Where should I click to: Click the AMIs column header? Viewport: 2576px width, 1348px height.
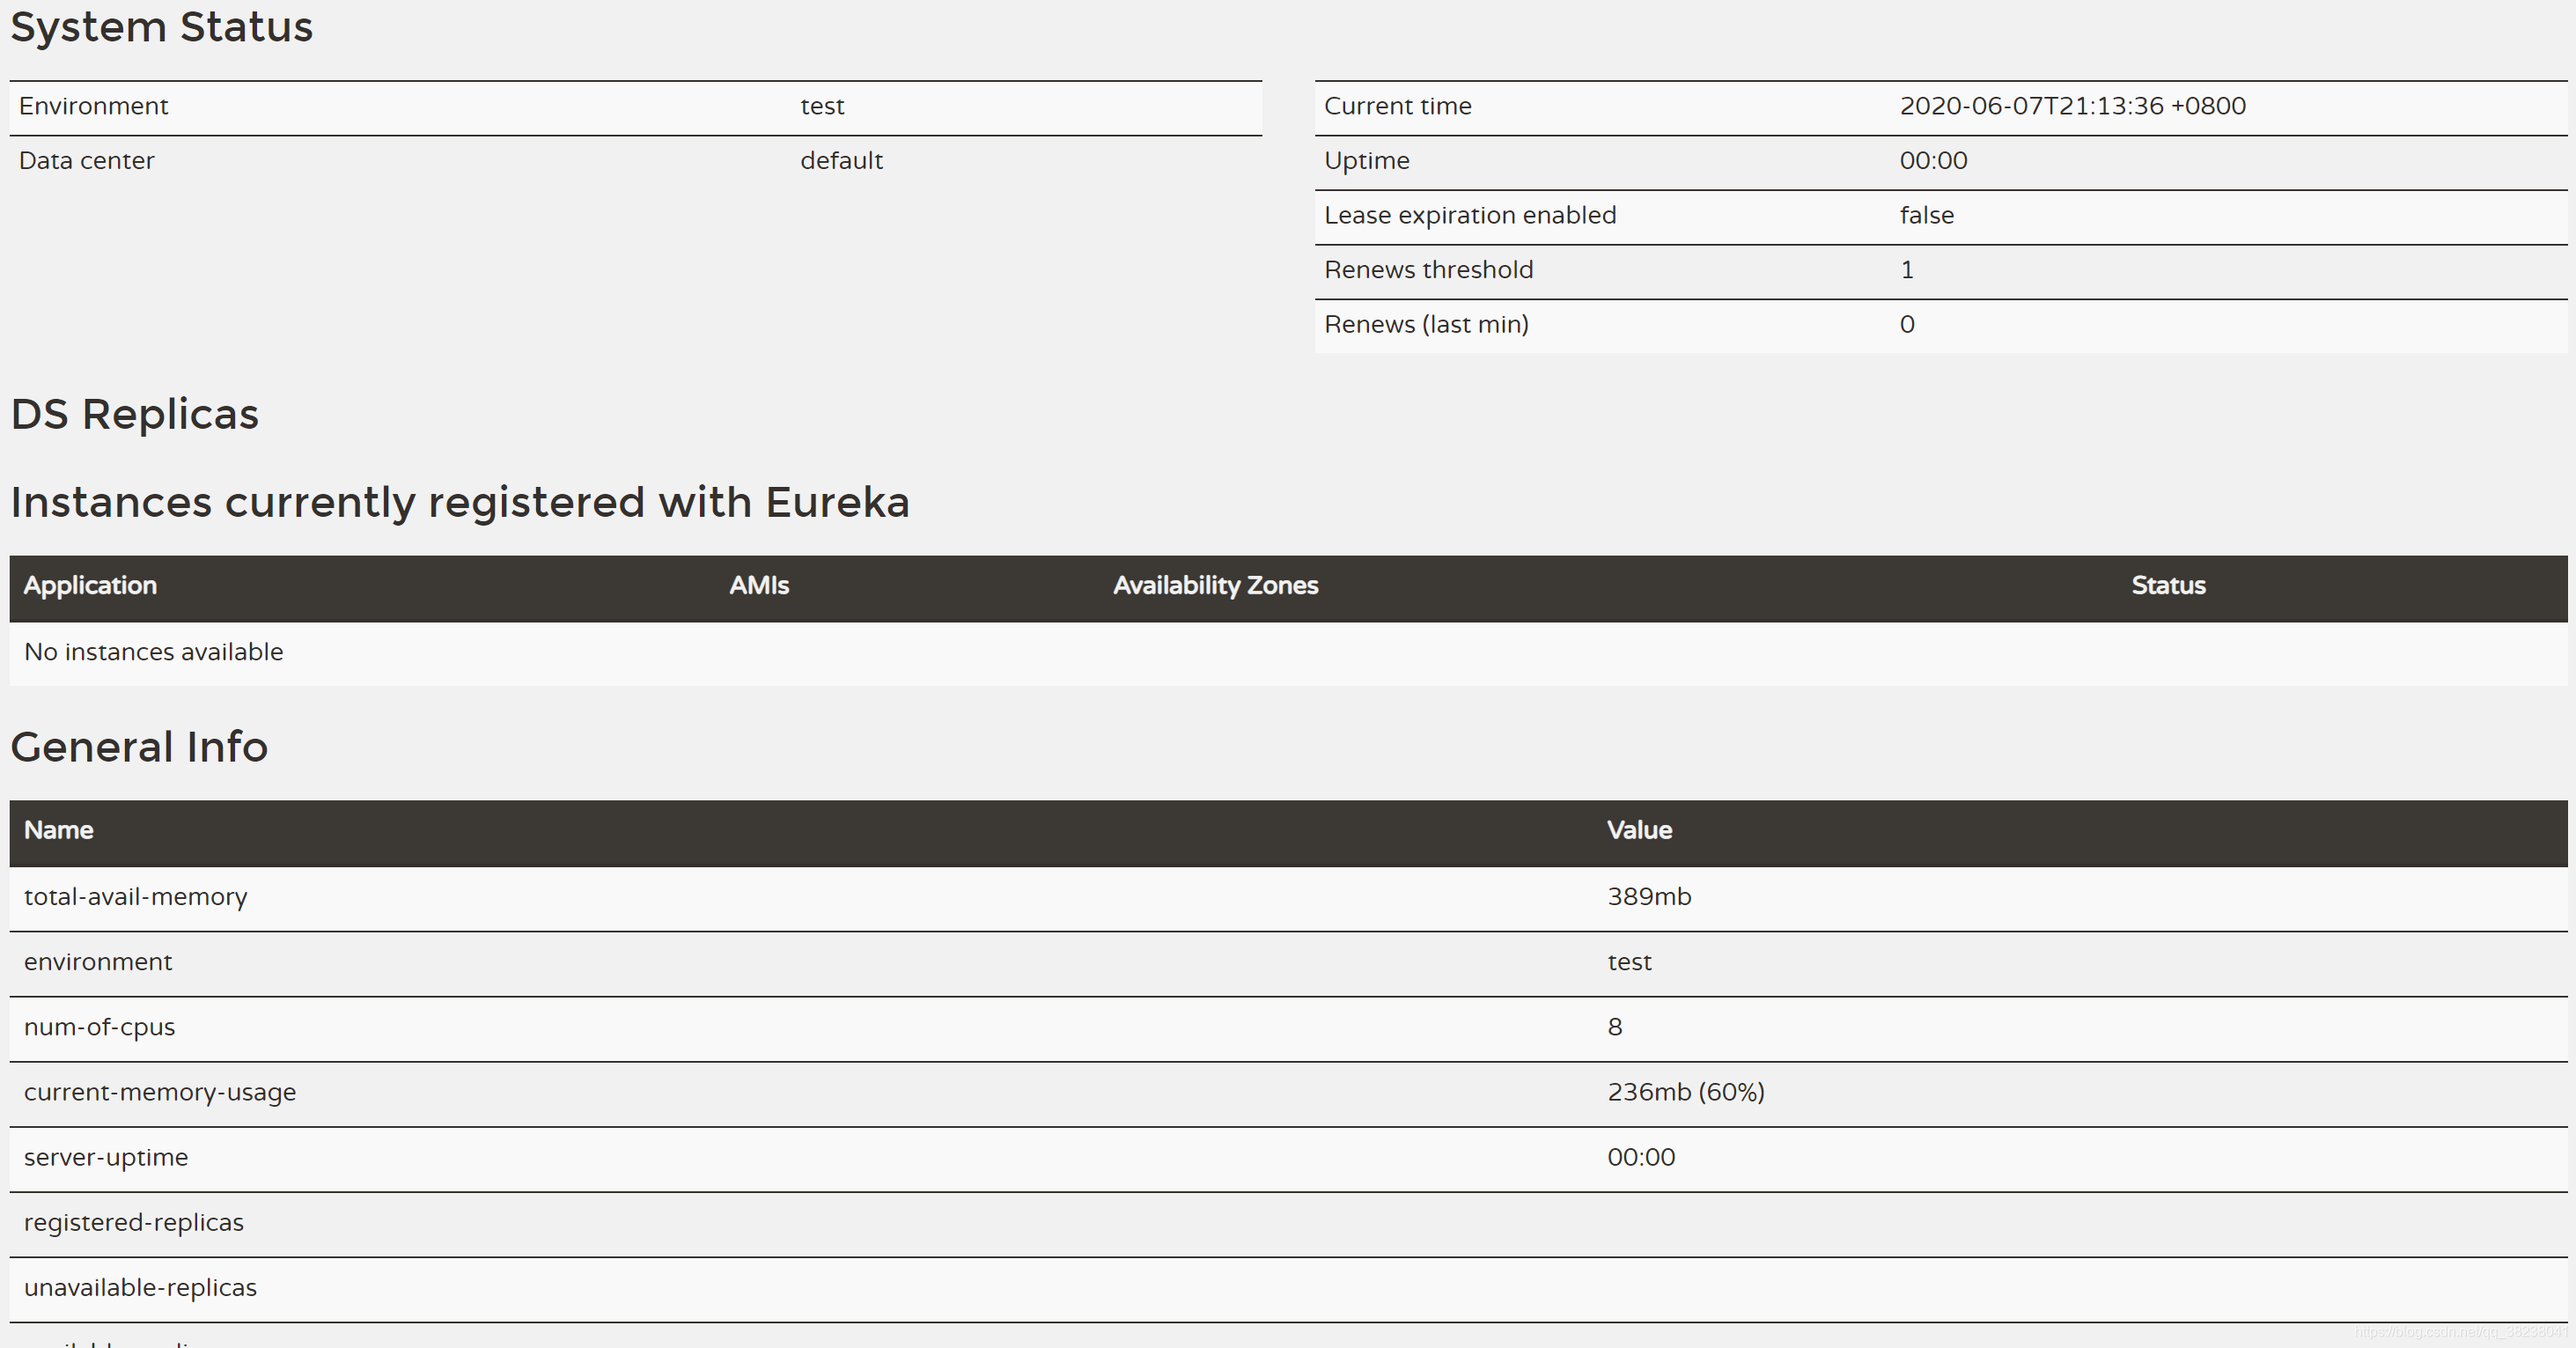(759, 586)
